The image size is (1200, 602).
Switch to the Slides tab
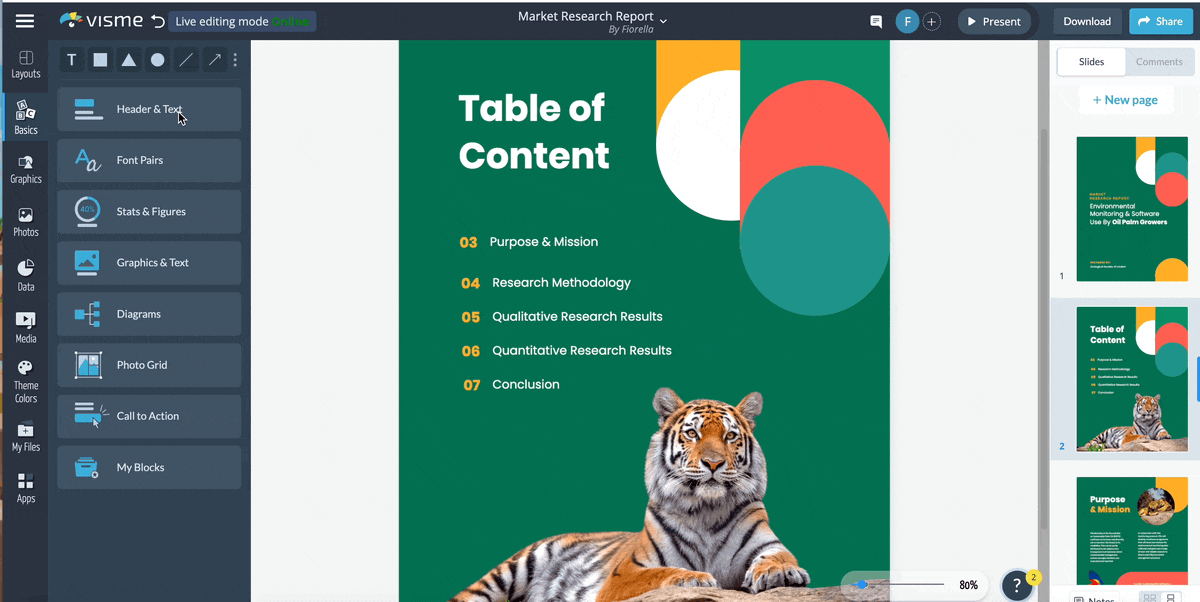(1091, 62)
